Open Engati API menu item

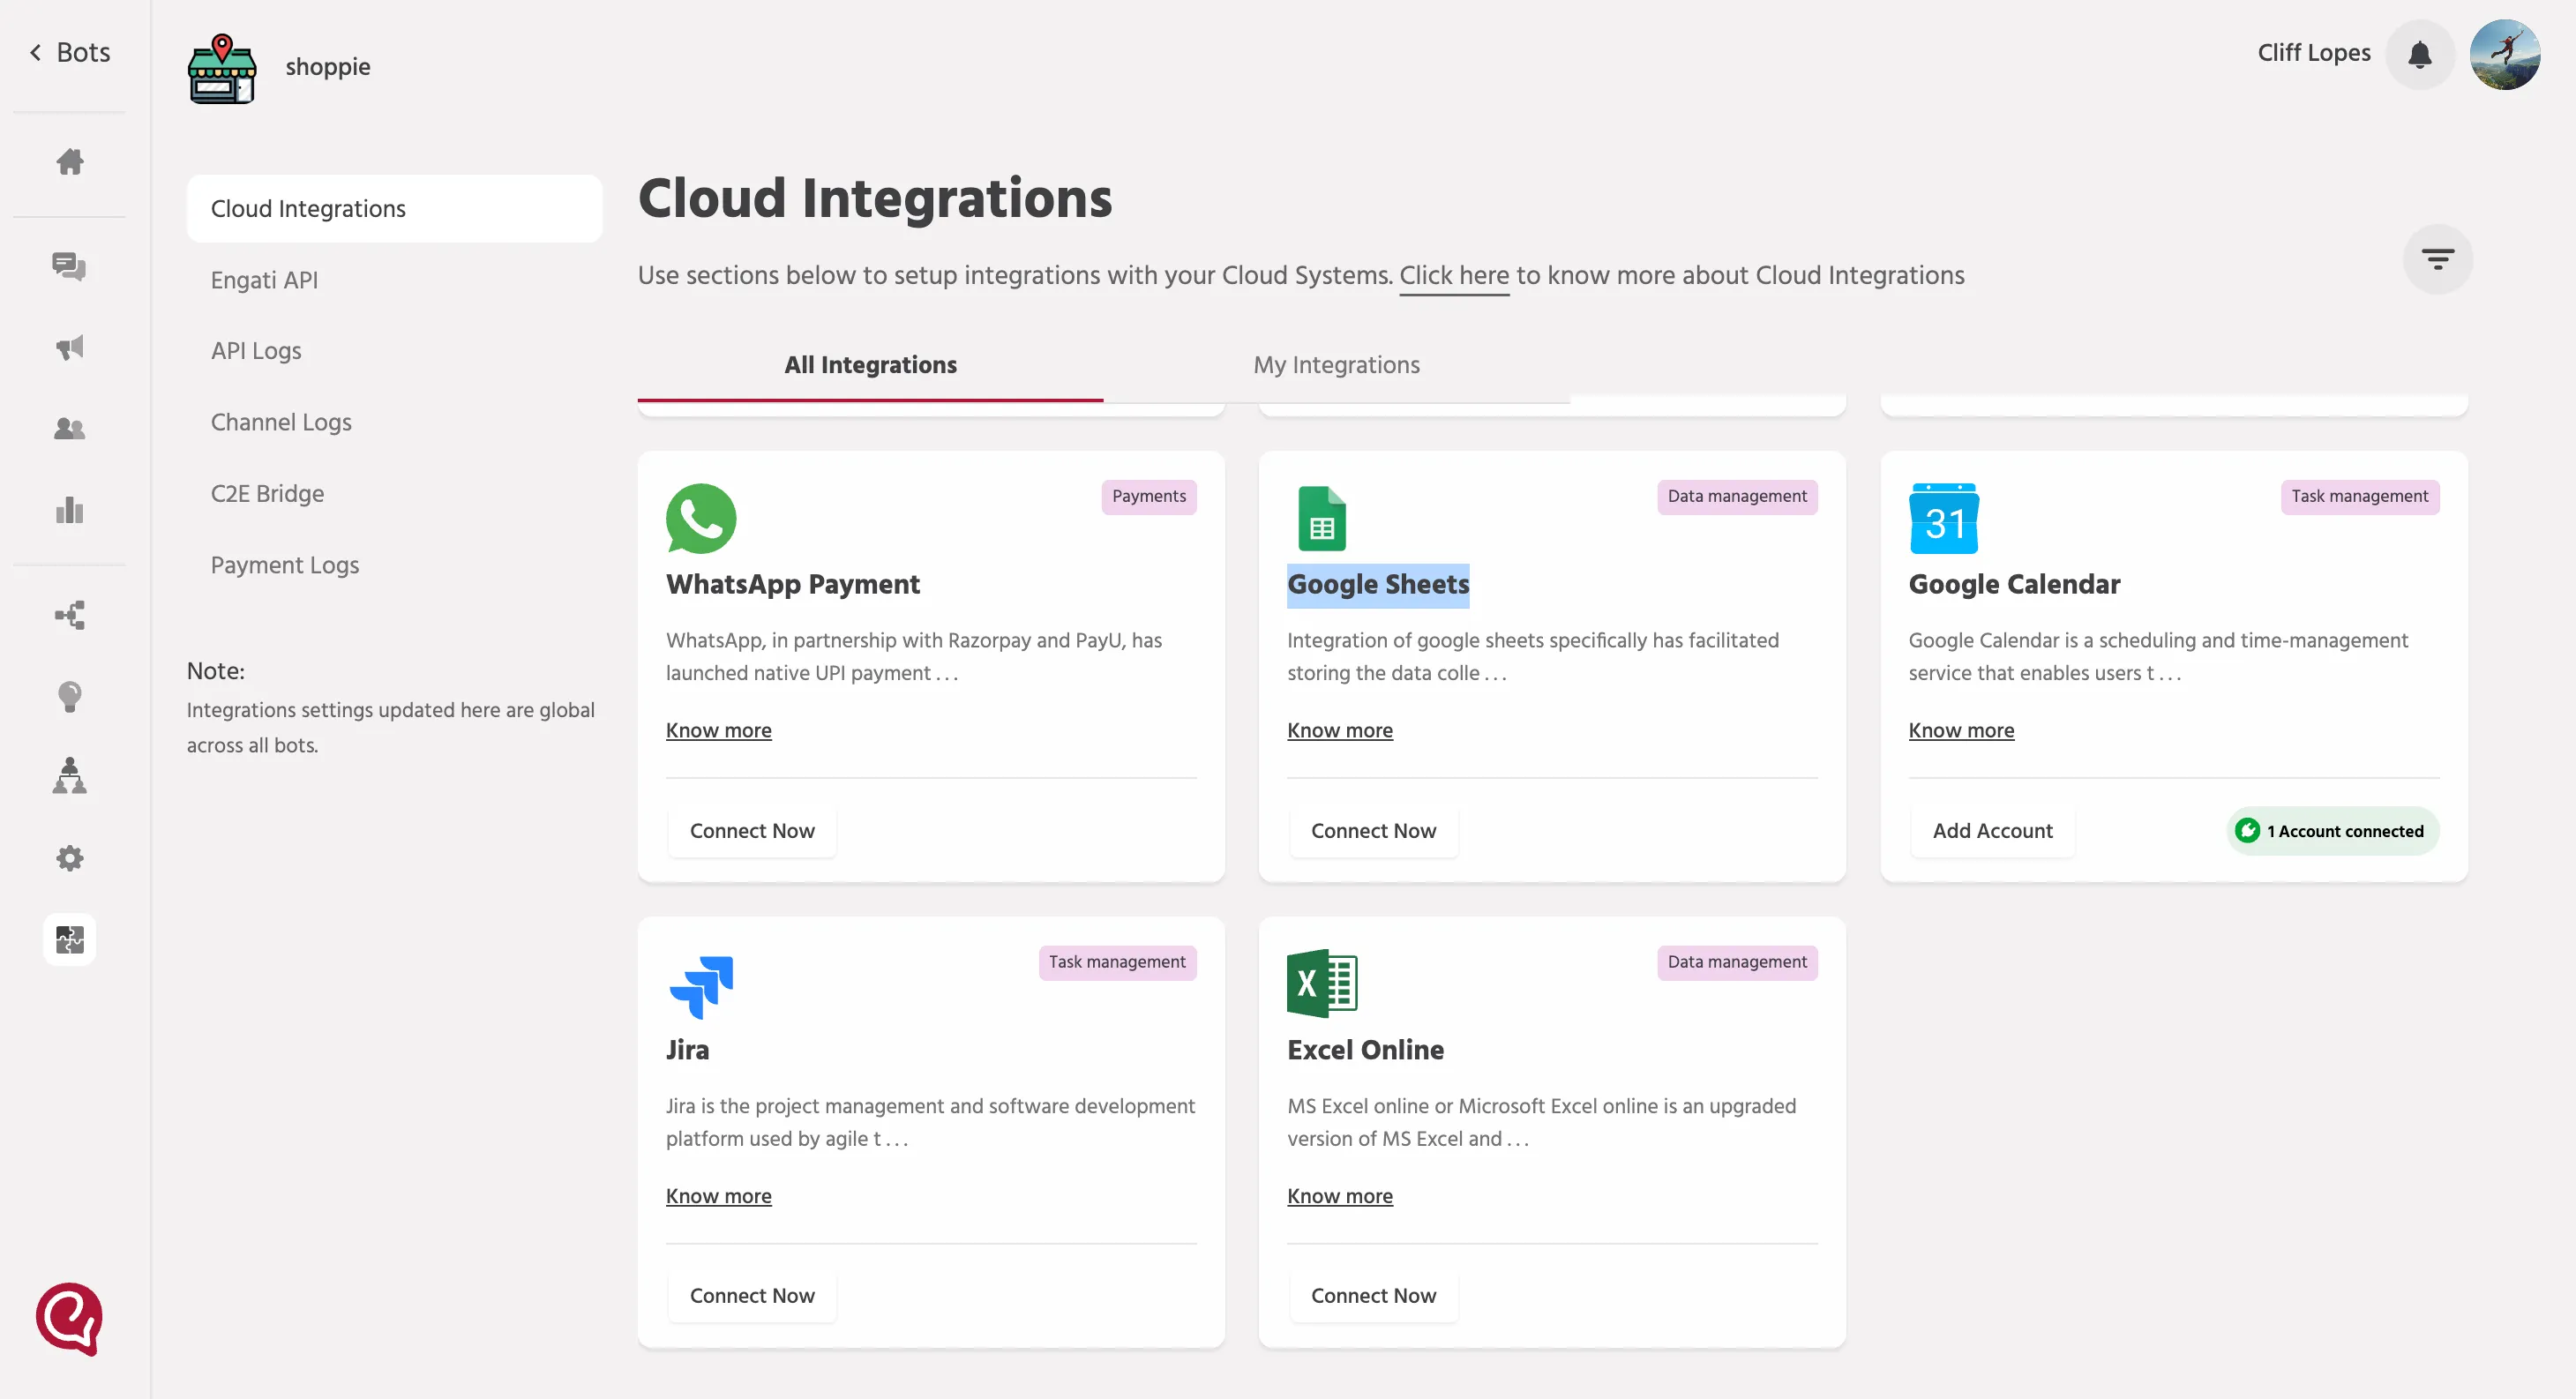point(264,280)
